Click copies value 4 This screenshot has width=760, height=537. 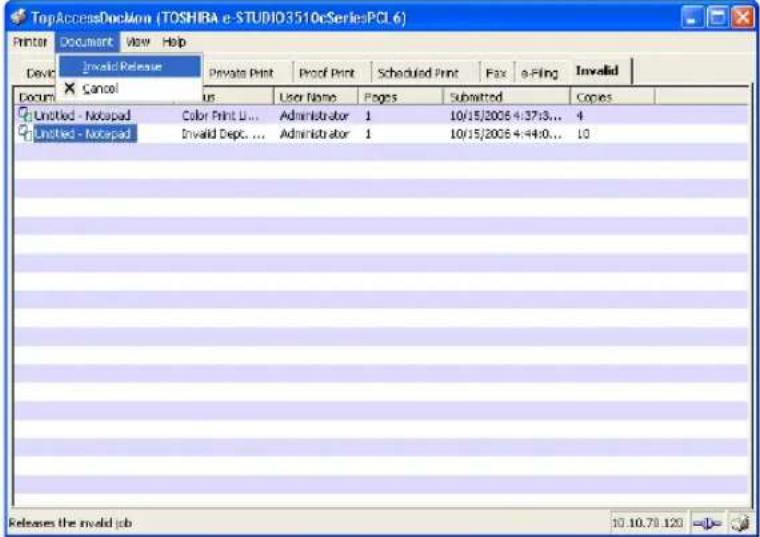[x=580, y=115]
